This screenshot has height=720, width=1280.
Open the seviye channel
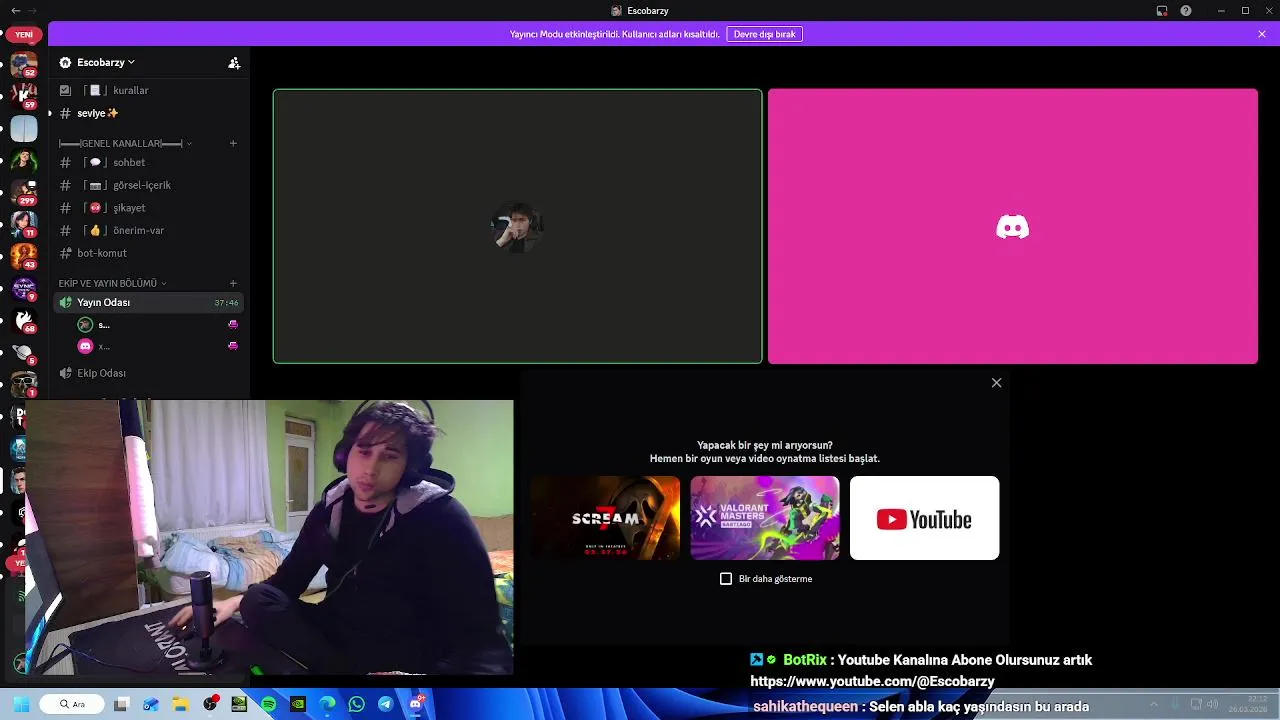150,113
